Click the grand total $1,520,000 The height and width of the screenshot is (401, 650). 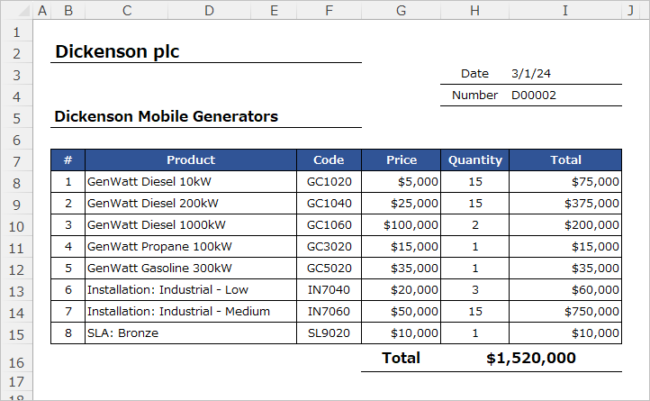pos(531,358)
